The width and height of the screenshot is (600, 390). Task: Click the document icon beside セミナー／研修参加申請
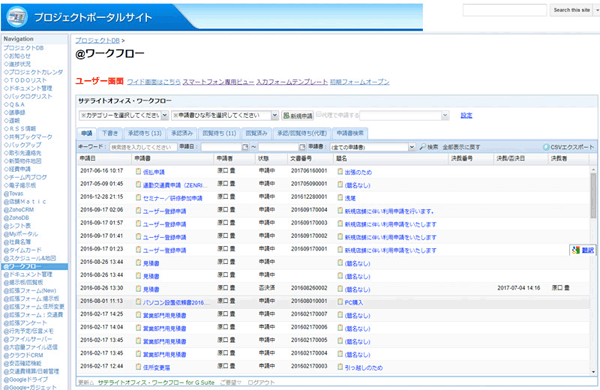click(139, 198)
